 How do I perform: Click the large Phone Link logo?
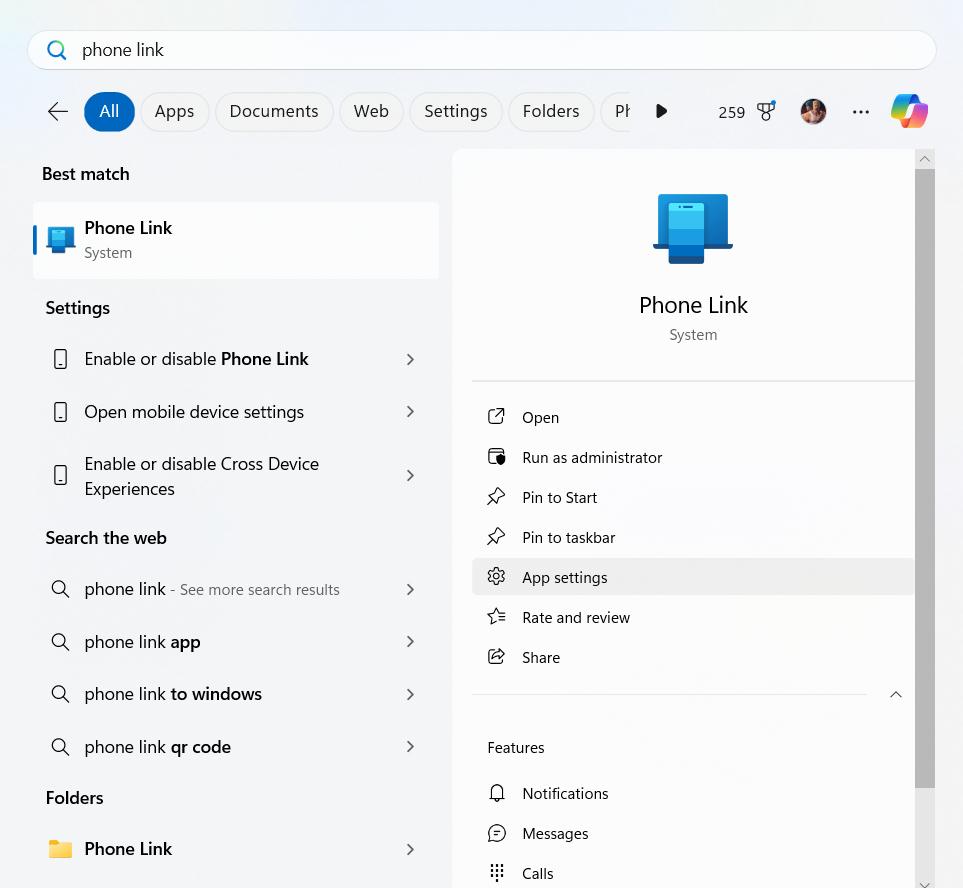(x=692, y=228)
